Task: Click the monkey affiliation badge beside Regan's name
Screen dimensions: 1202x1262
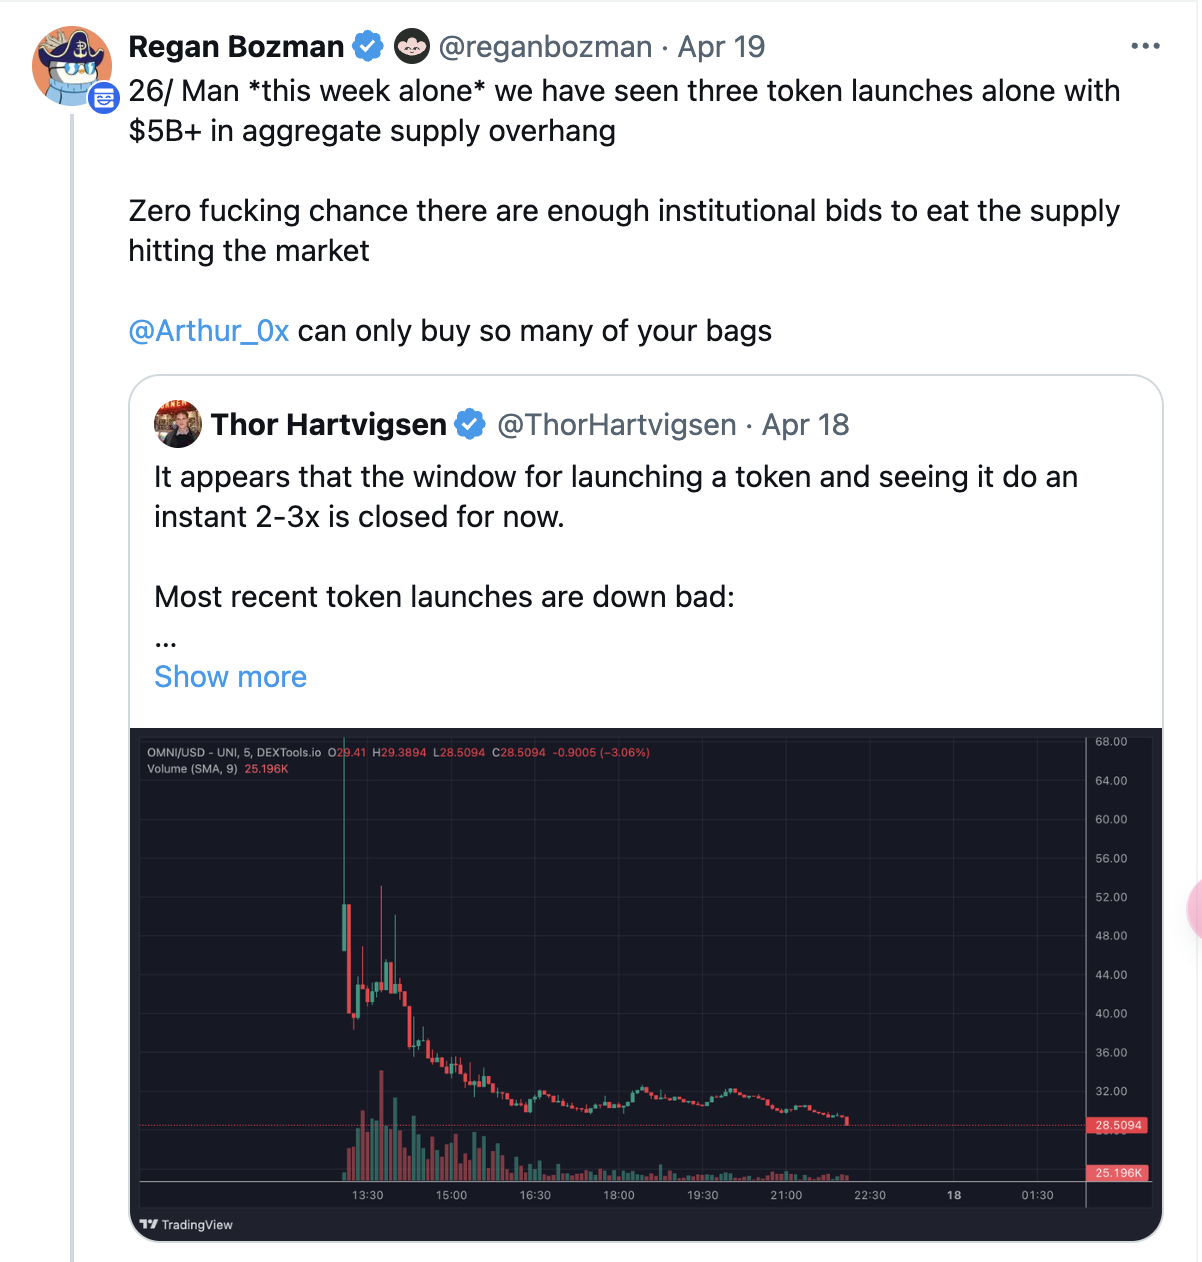Action: pos(411,46)
